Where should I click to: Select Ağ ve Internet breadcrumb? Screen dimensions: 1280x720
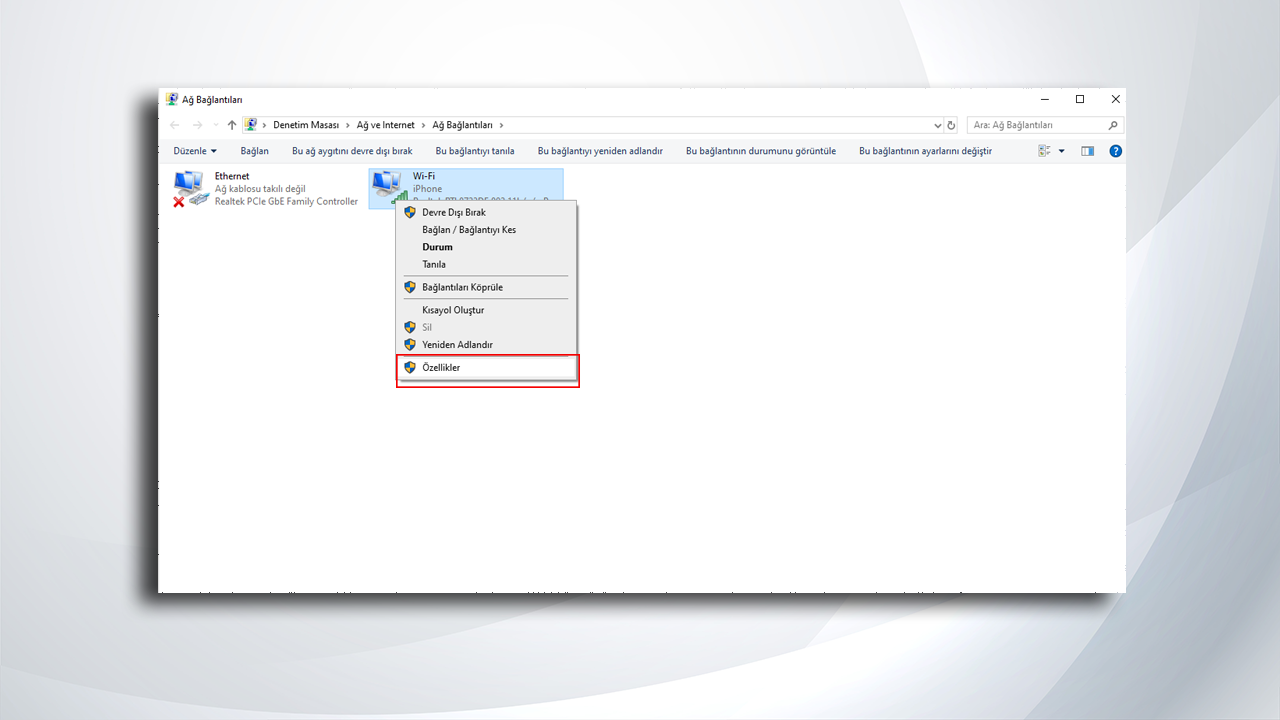[386, 125]
